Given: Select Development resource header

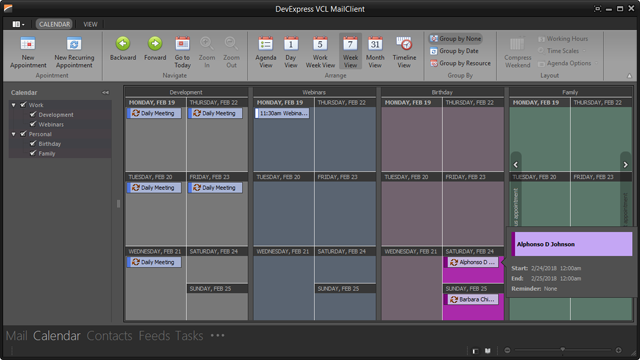Looking at the screenshot, I should click(x=186, y=92).
